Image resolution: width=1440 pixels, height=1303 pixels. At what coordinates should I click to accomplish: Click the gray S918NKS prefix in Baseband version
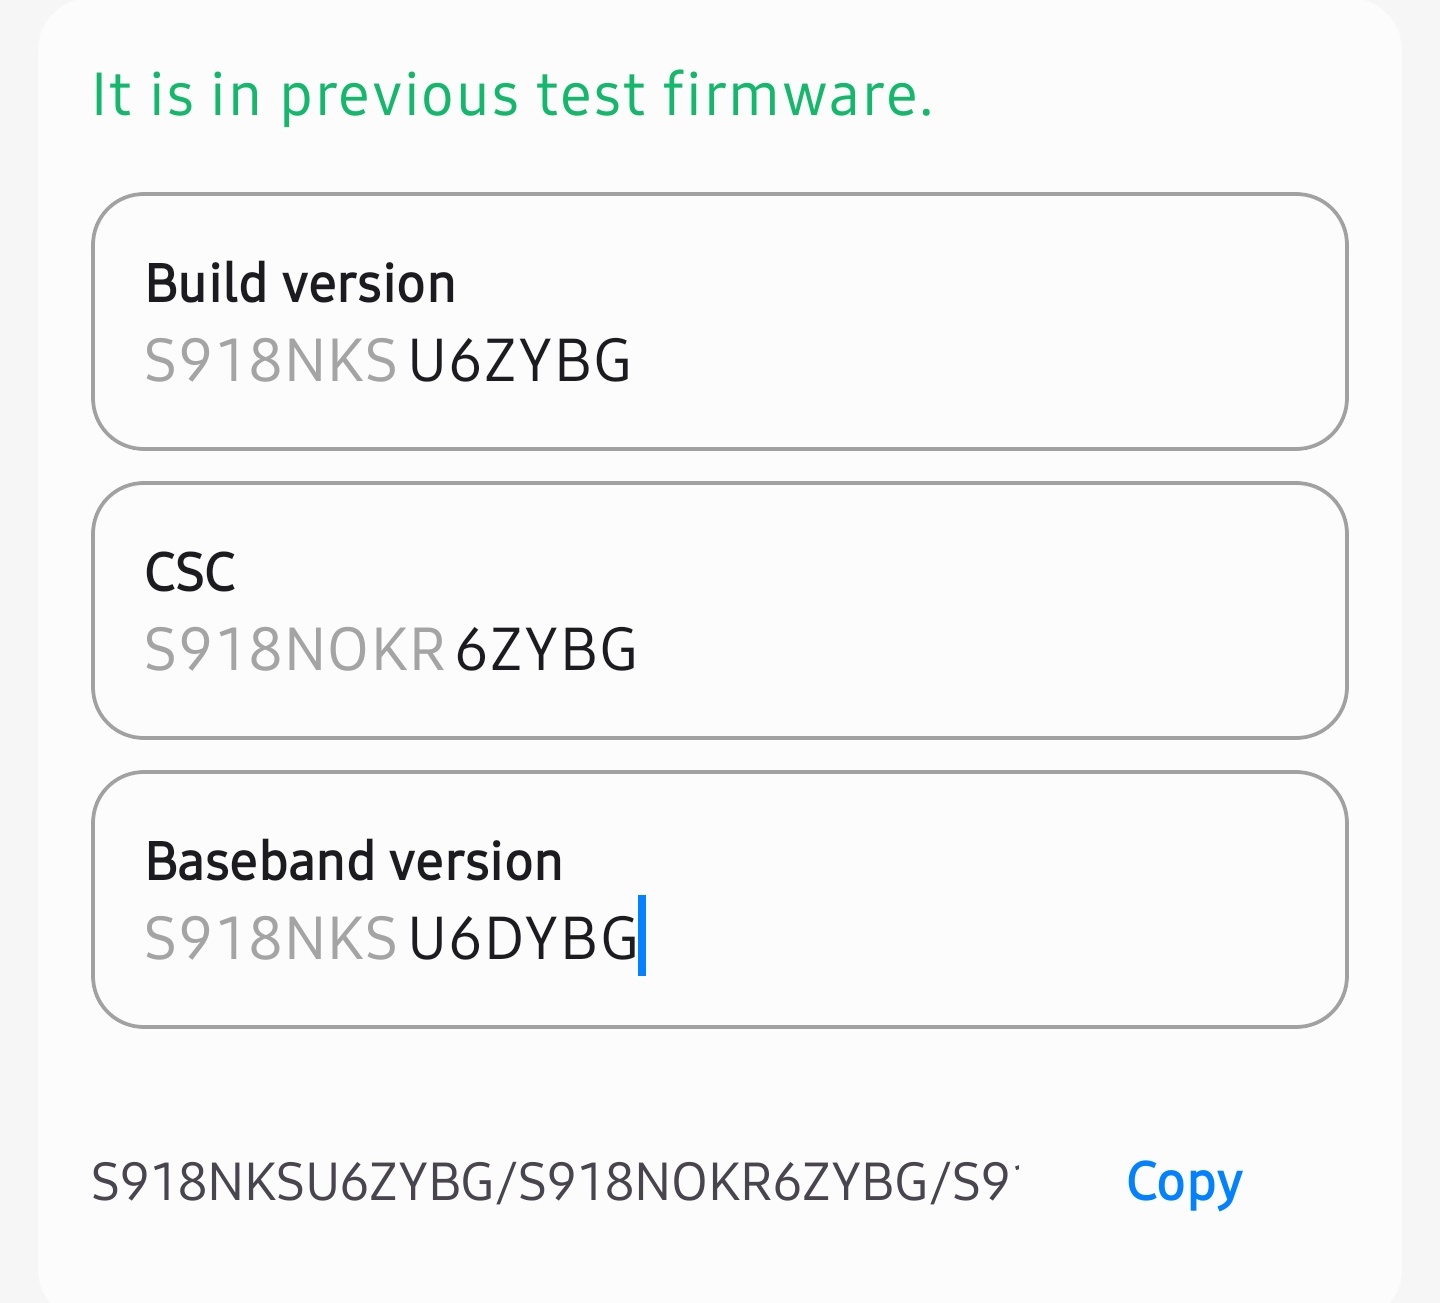(270, 939)
